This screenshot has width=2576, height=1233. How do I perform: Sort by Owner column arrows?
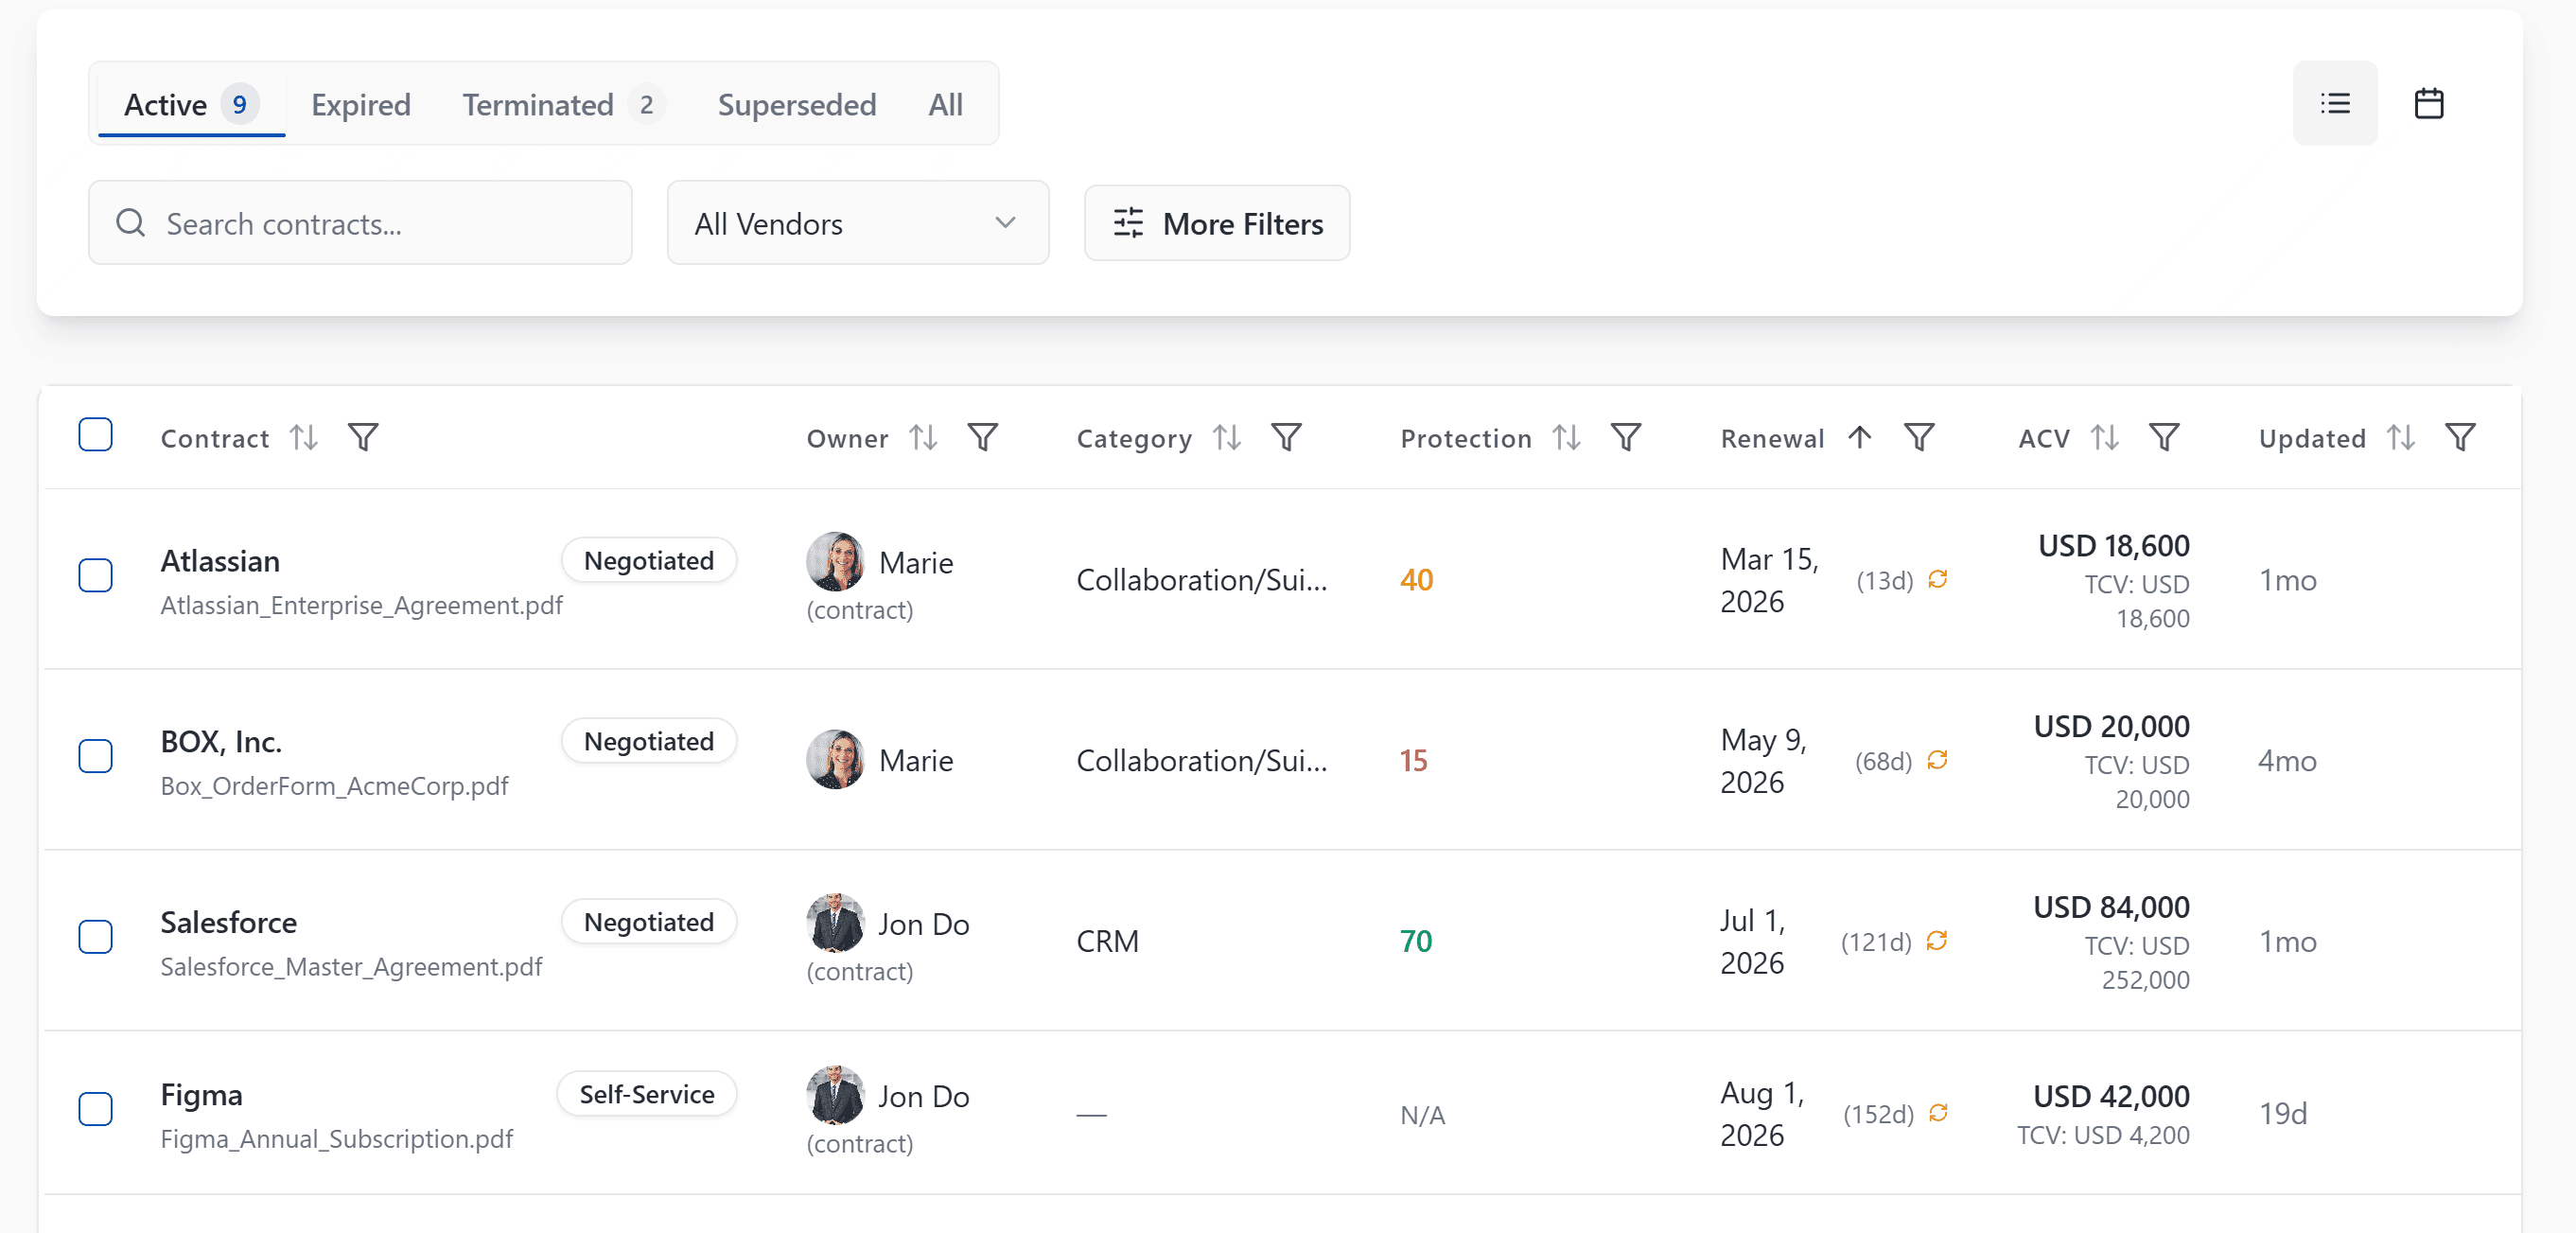tap(923, 437)
